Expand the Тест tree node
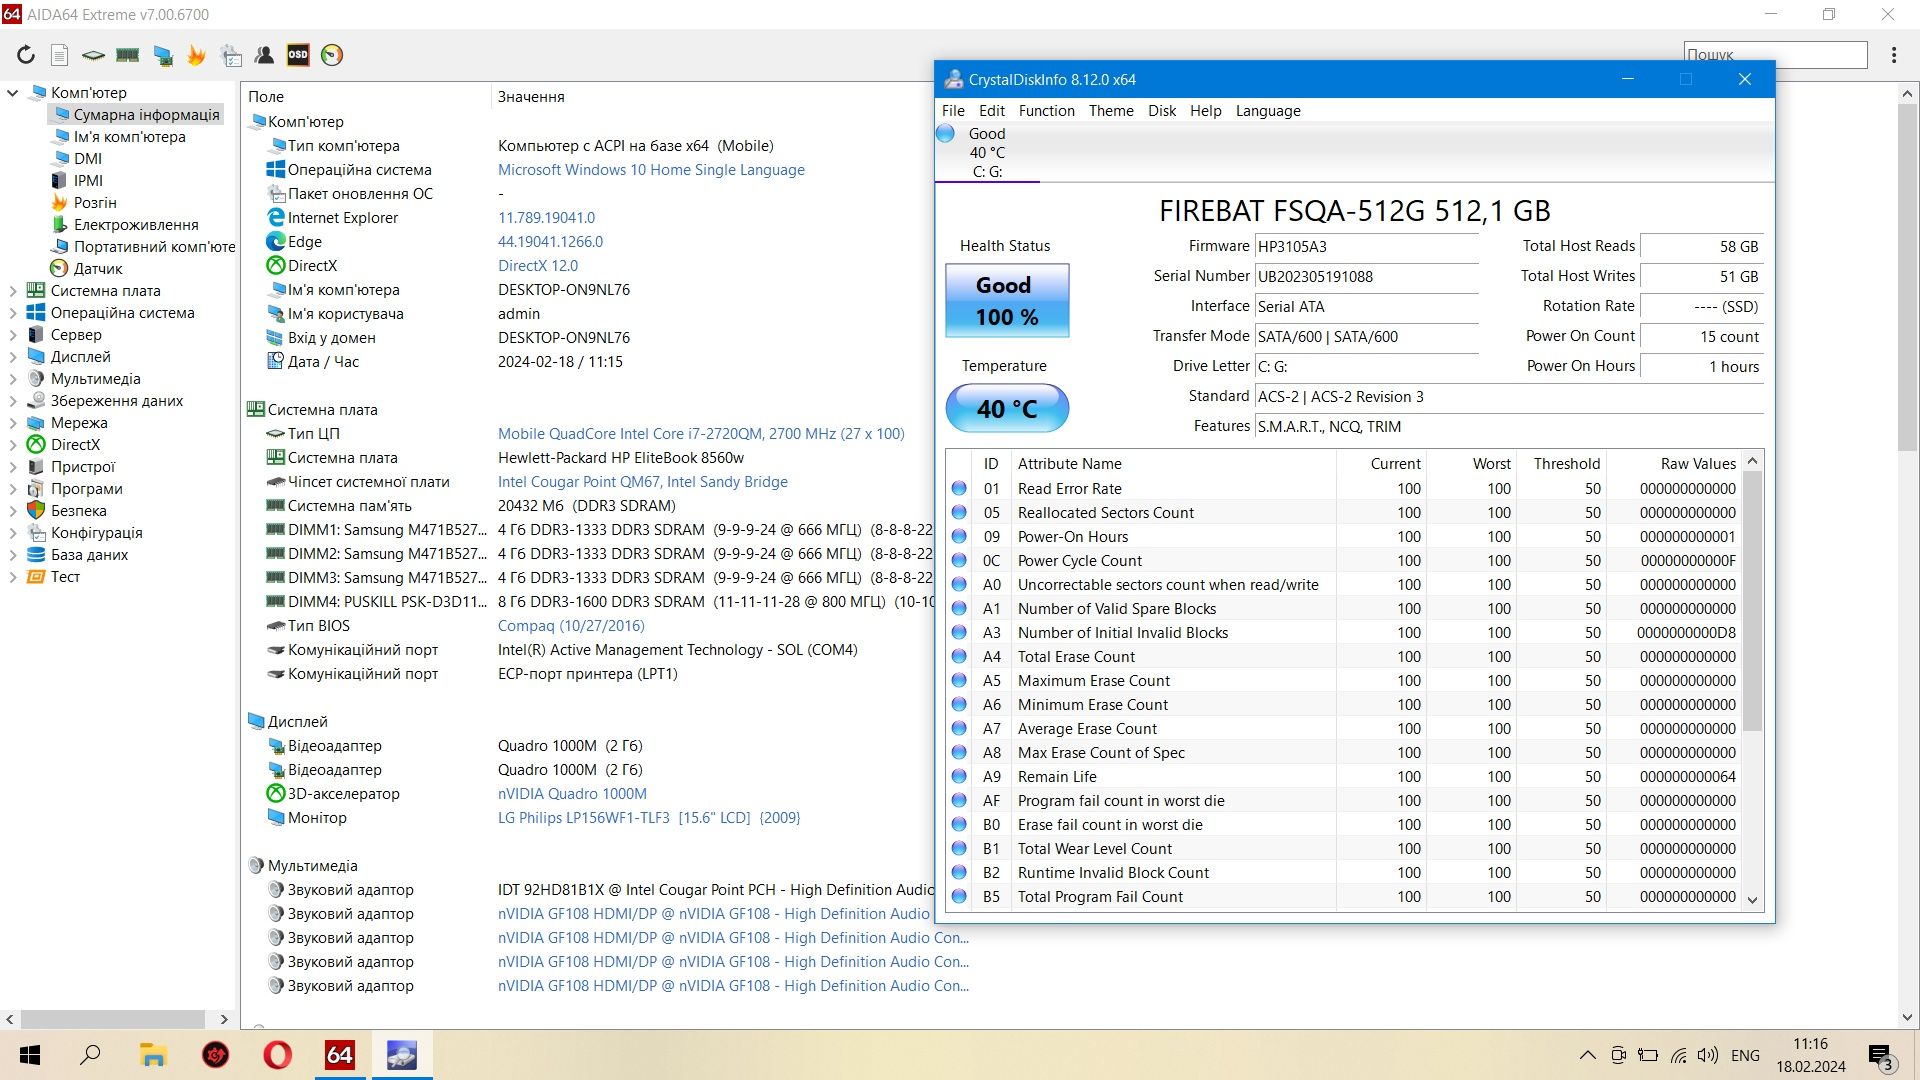The image size is (1920, 1080). (x=13, y=576)
